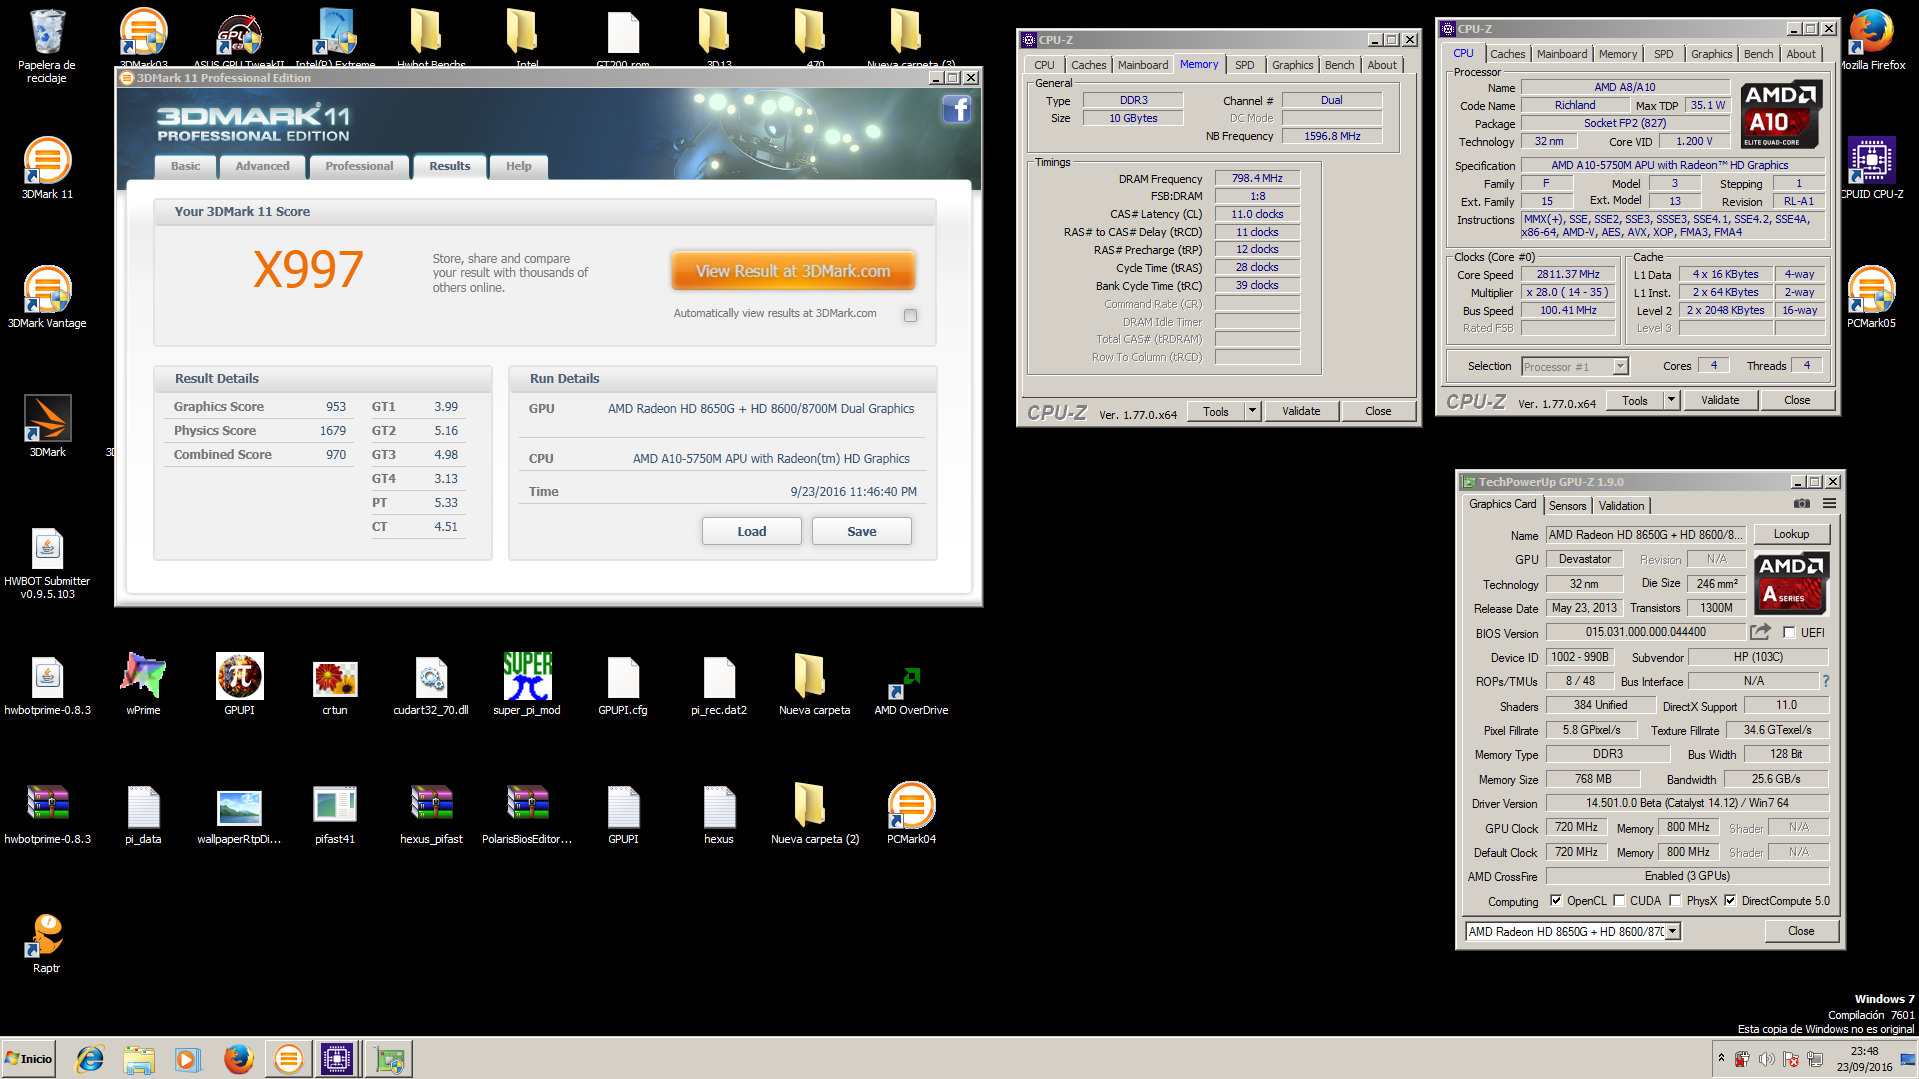
Task: Open the PCMark04 desktop shortcut
Action: [911, 813]
